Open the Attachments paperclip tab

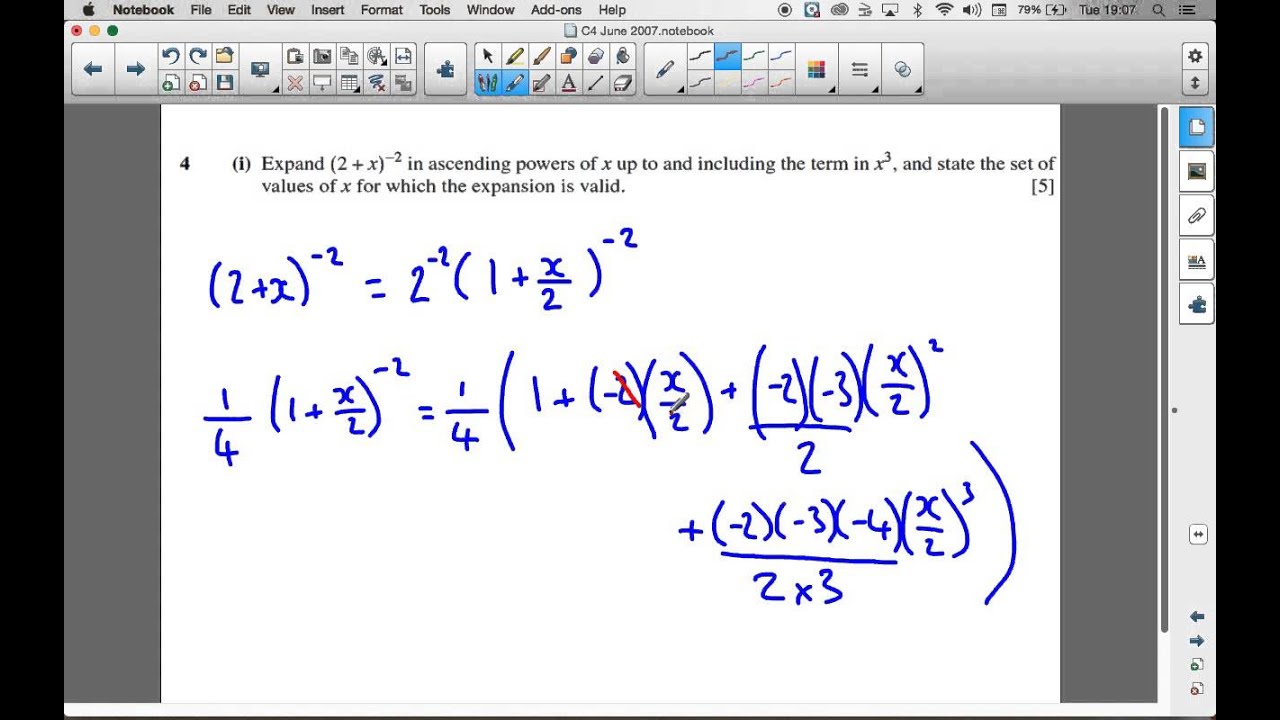tap(1197, 215)
